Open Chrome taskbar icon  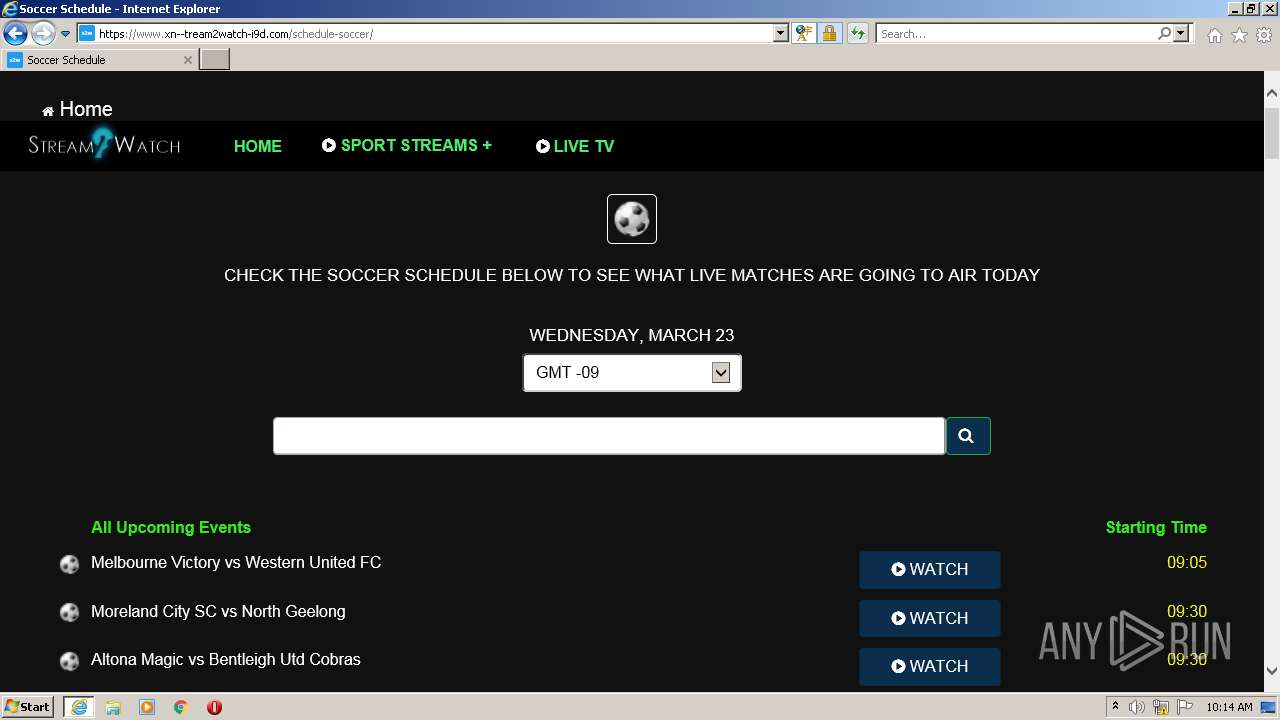tap(181, 707)
